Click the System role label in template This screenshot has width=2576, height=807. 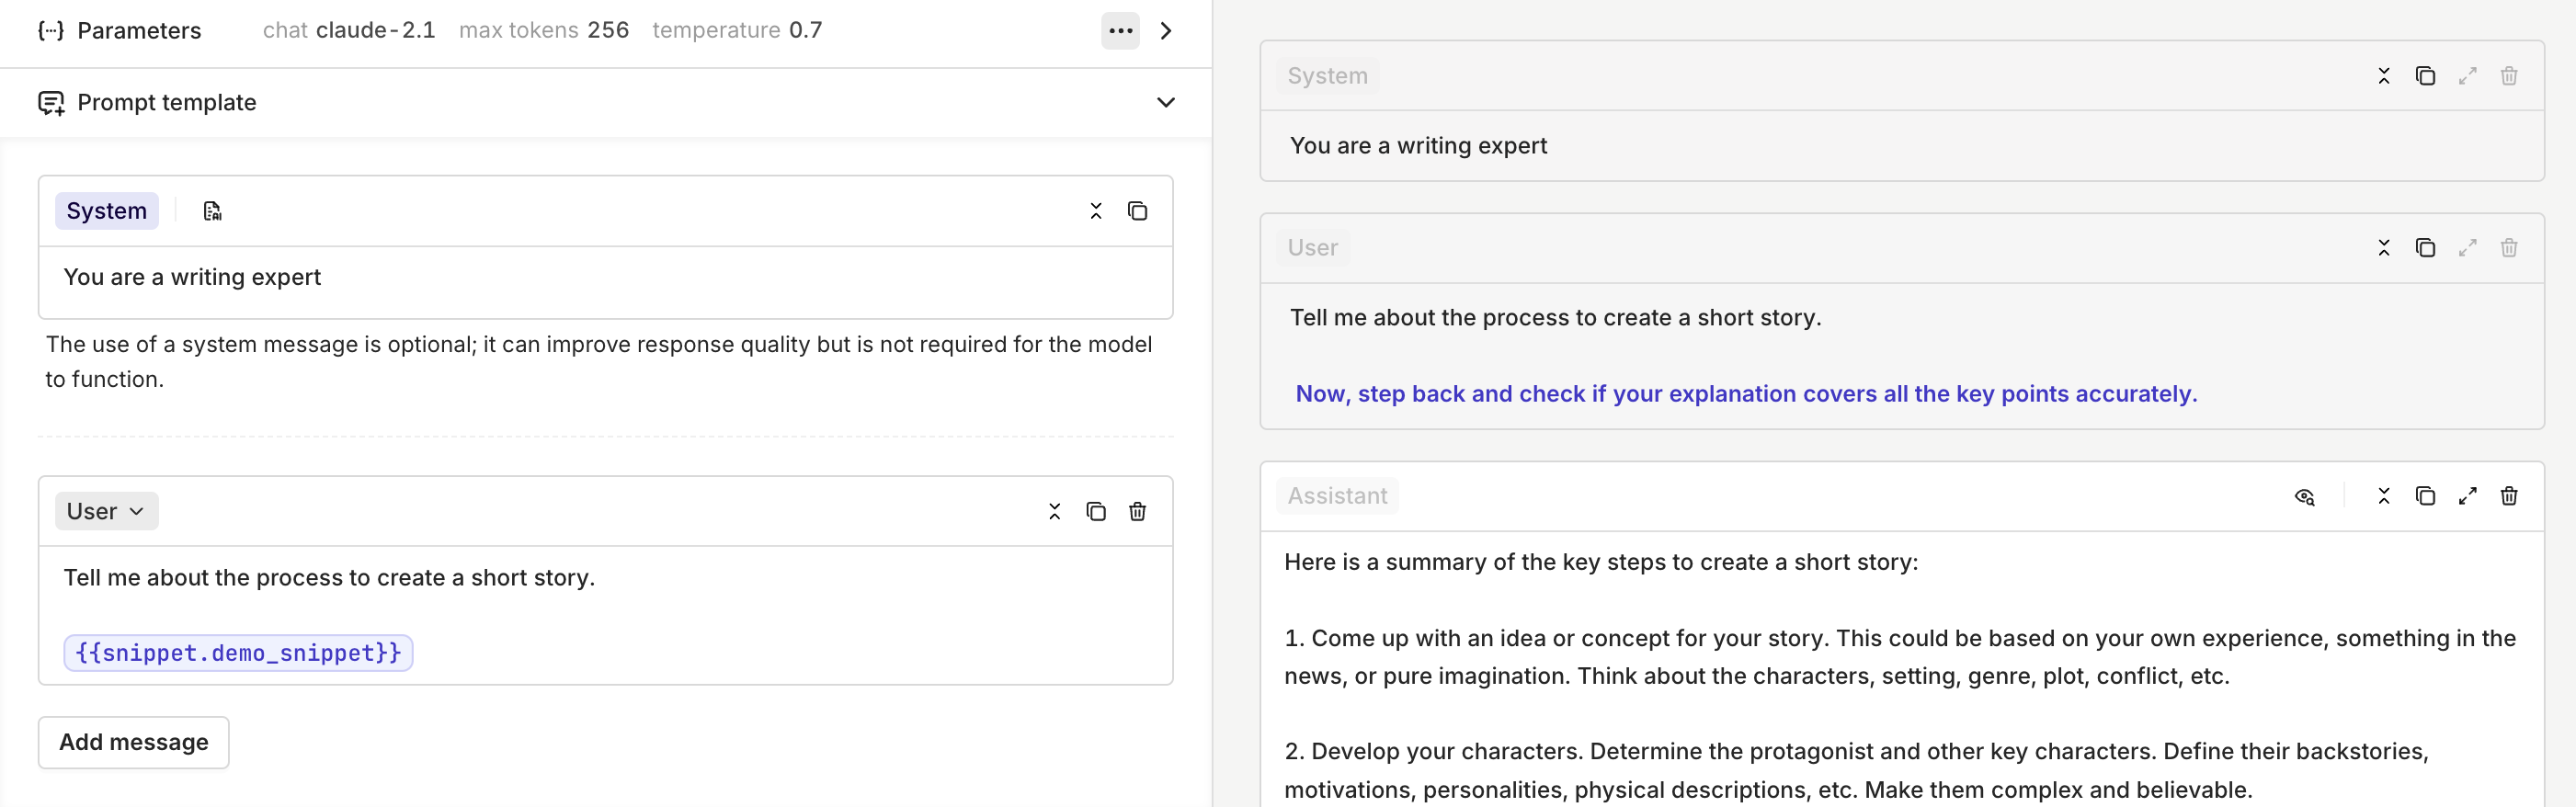click(x=107, y=211)
